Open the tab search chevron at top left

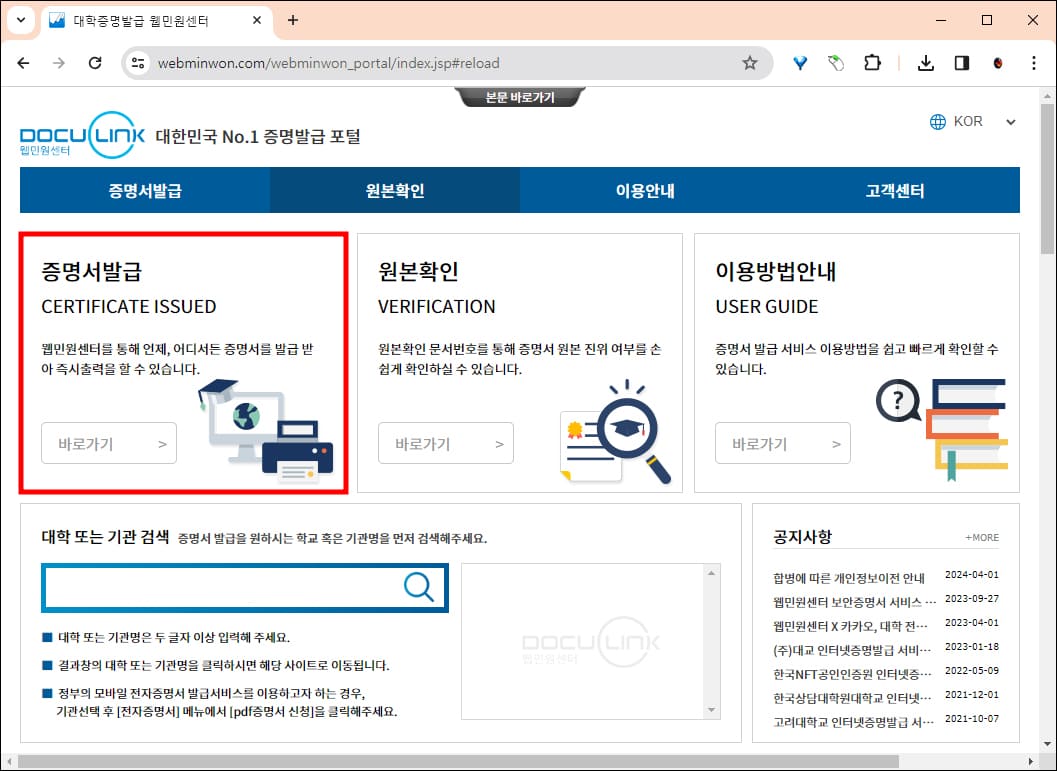pyautogui.click(x=20, y=20)
